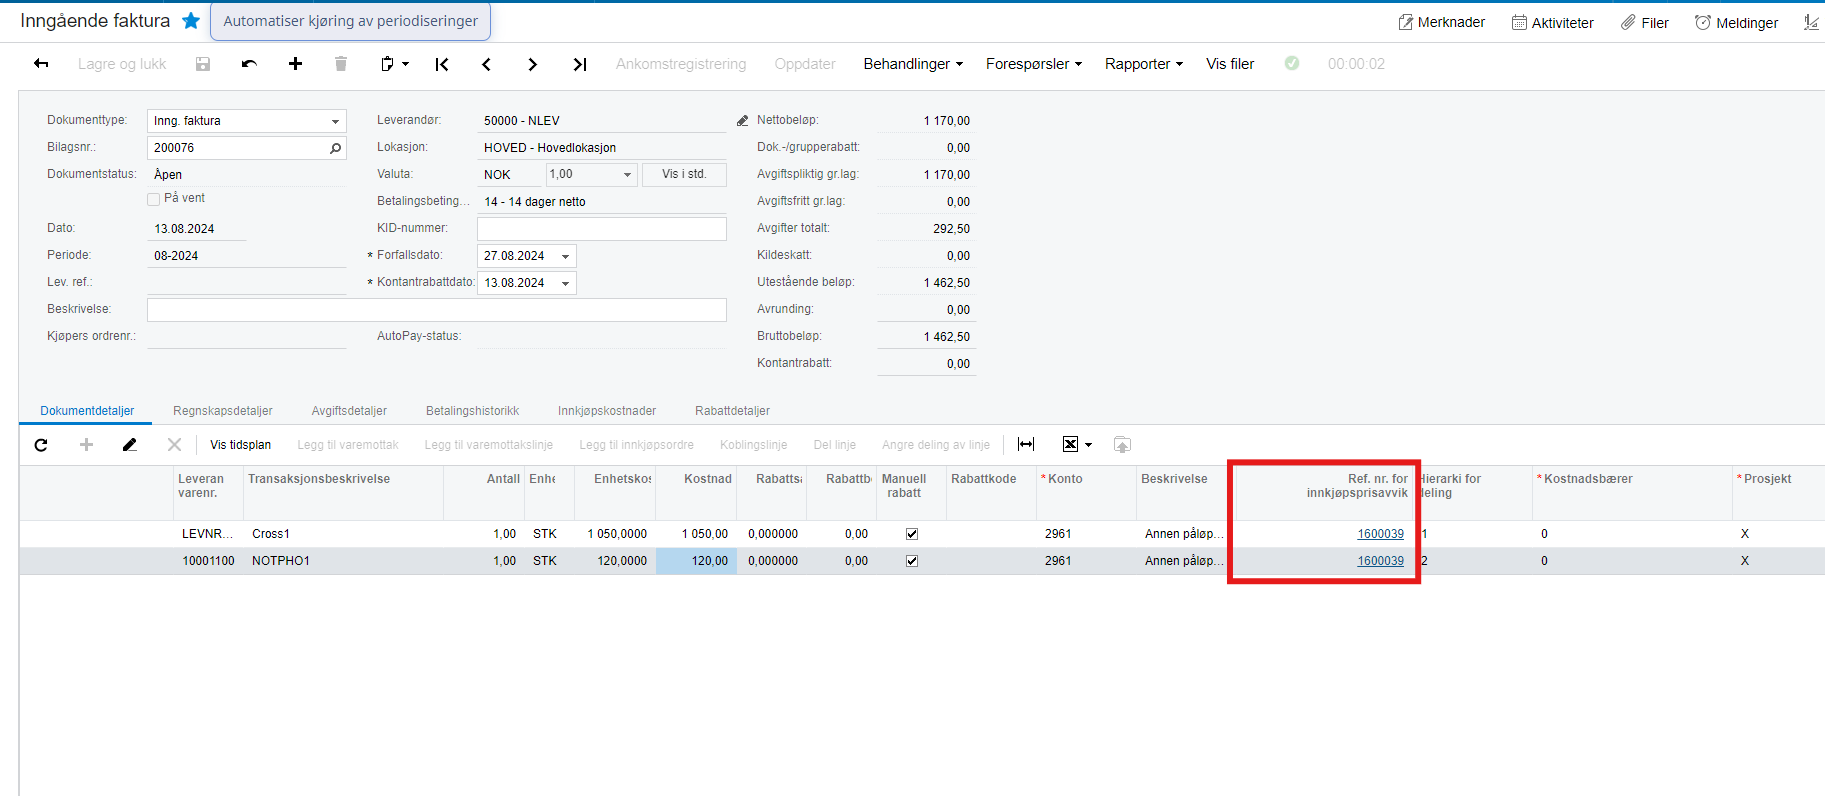Go to last record icon
Screen dimensions: 1825x796
579,64
